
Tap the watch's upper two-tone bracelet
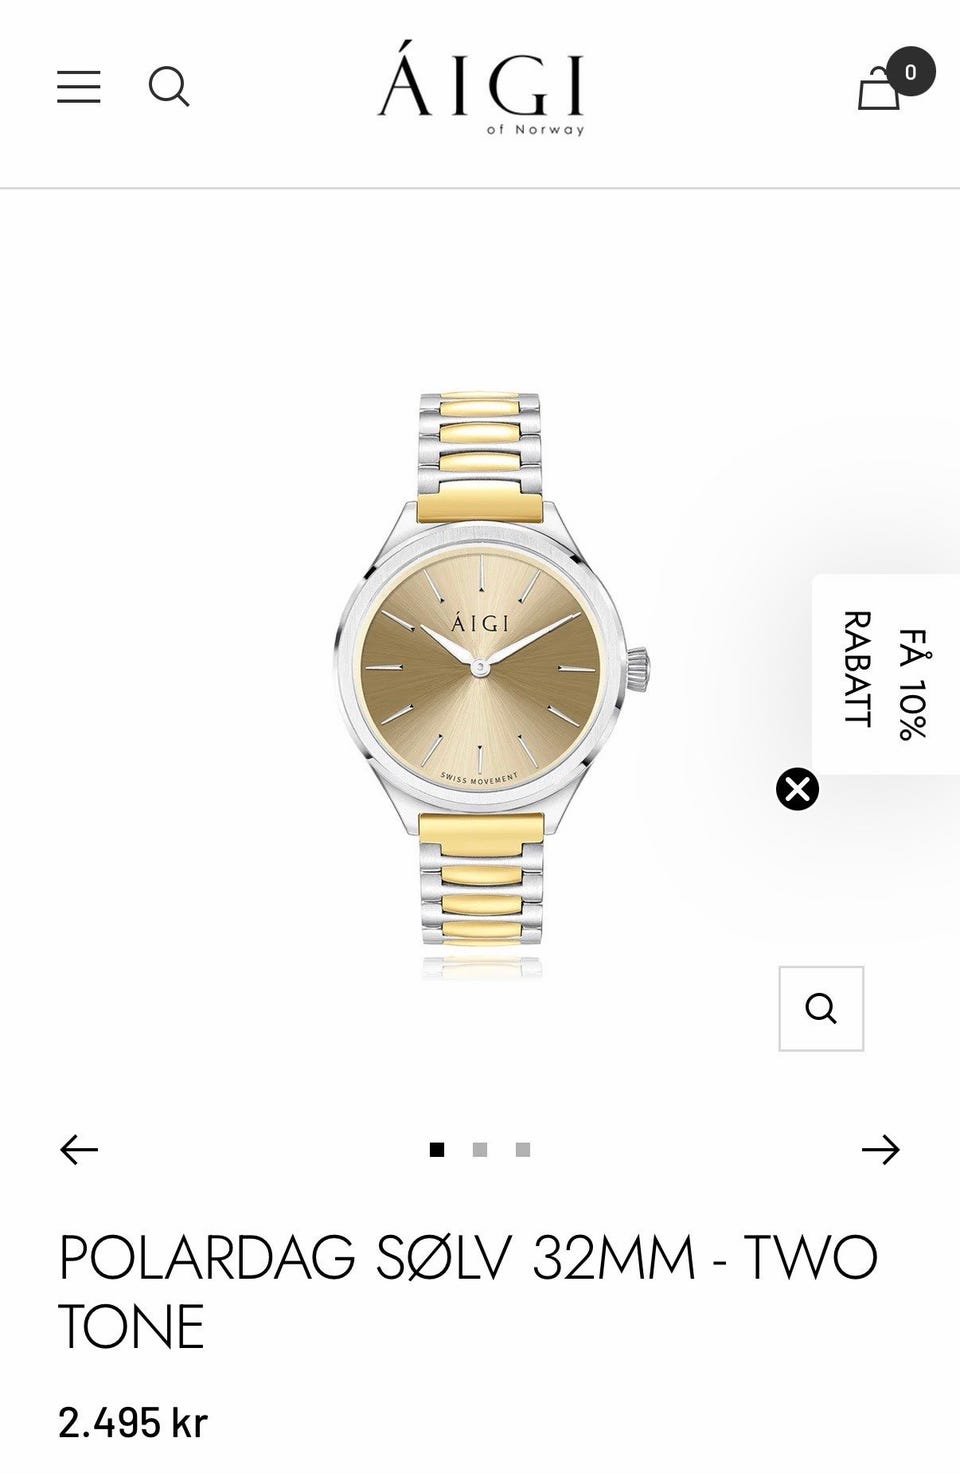481,457
